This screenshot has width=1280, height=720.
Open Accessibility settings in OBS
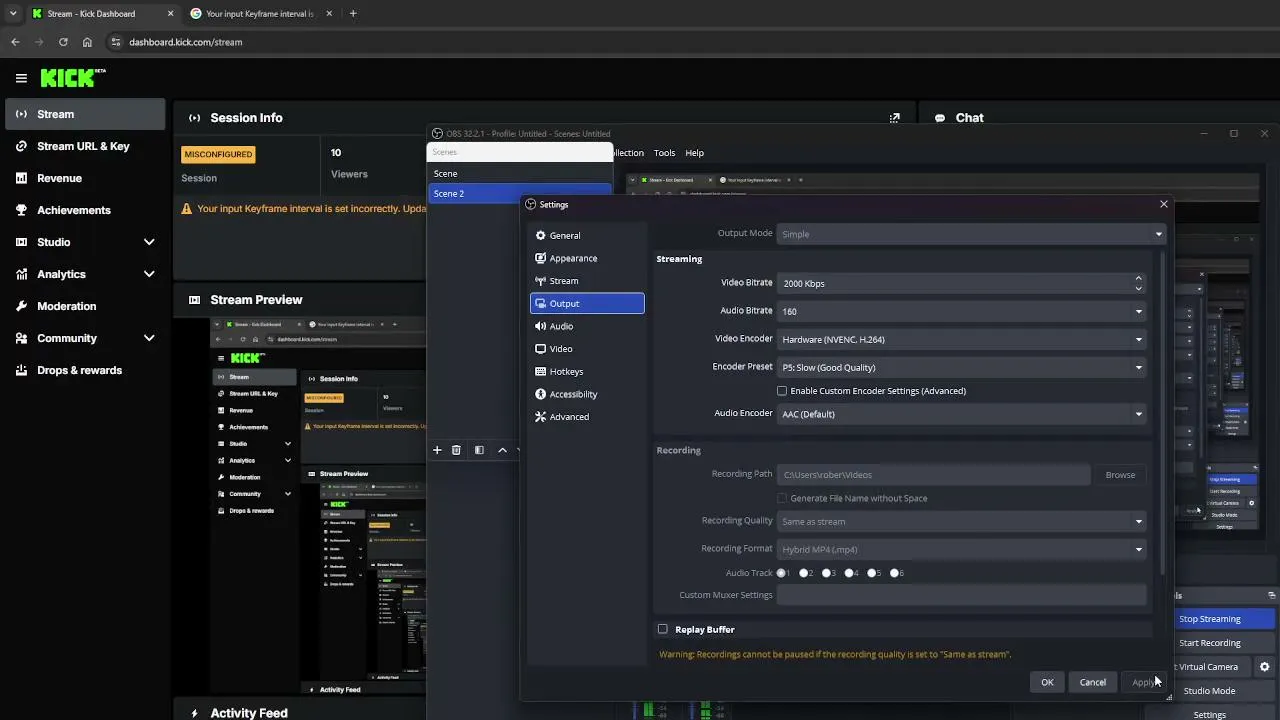(x=587, y=394)
